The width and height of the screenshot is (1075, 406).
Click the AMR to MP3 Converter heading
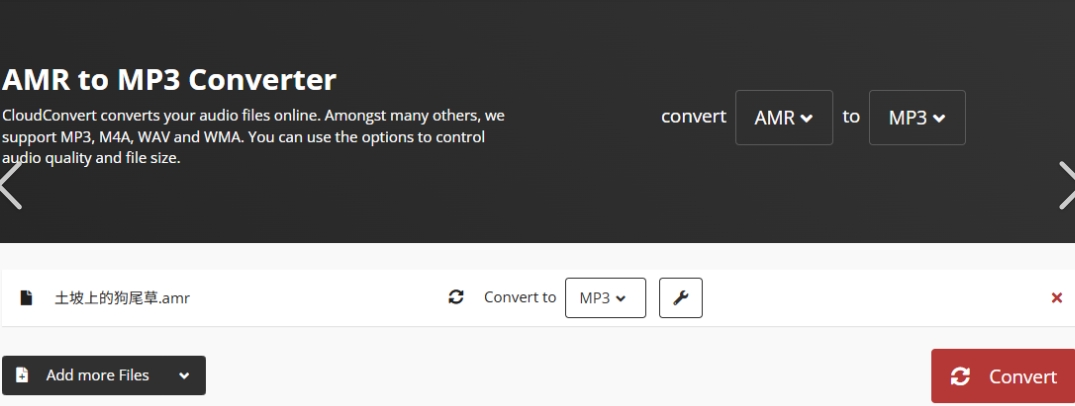[x=169, y=80]
